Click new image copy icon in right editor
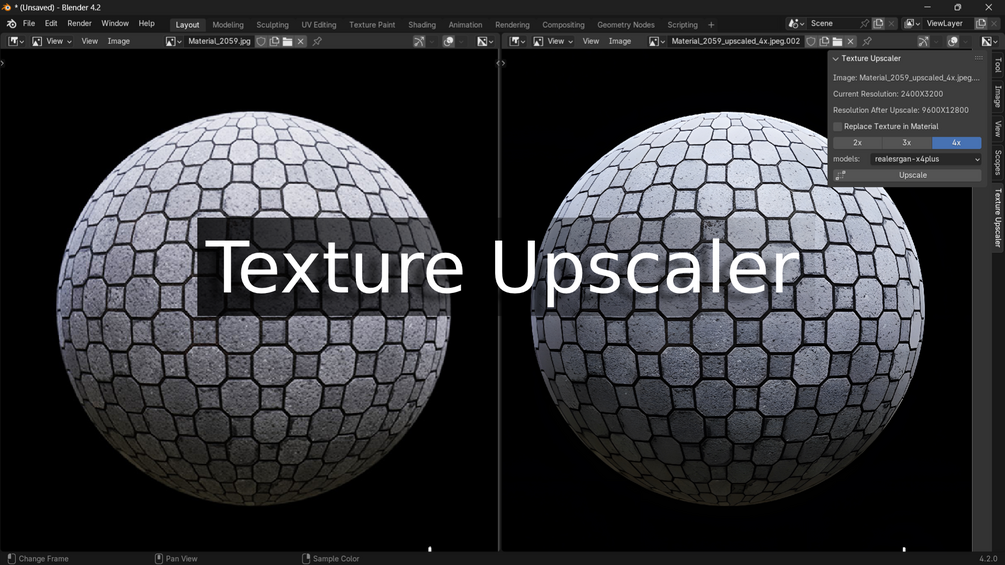This screenshot has height=565, width=1005. [x=824, y=41]
